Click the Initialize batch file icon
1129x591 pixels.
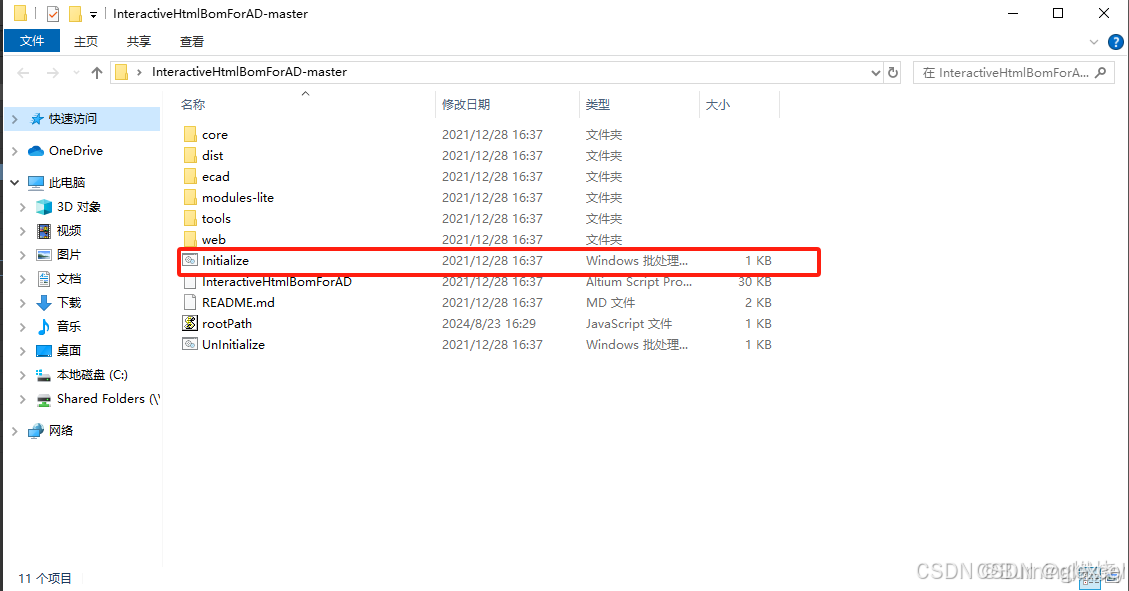coord(190,261)
